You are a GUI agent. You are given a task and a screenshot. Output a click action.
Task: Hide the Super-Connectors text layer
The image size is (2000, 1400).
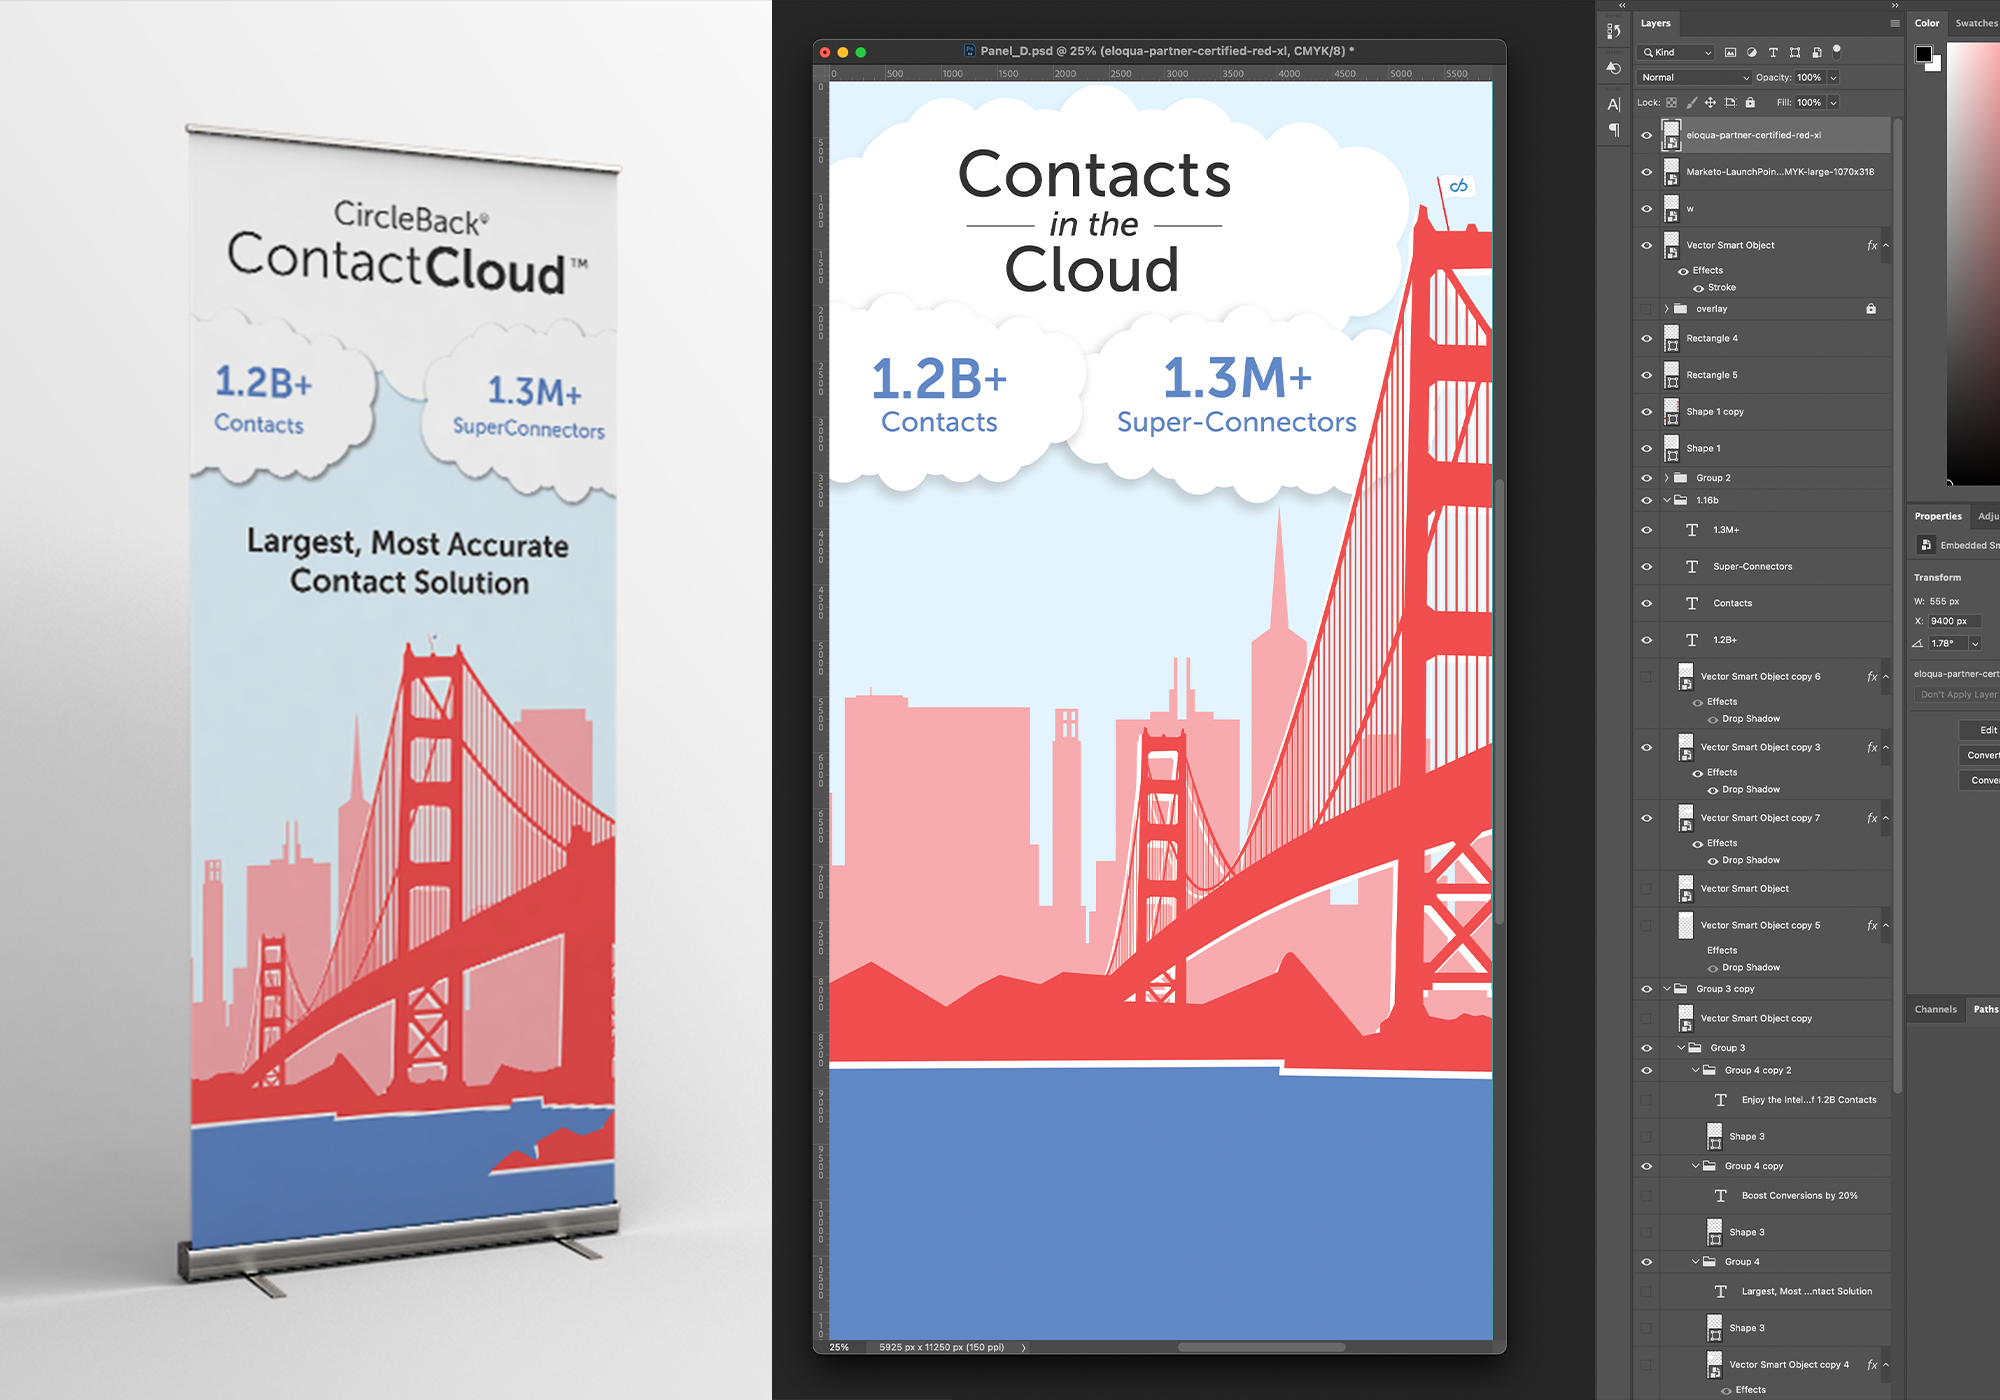(x=1646, y=567)
